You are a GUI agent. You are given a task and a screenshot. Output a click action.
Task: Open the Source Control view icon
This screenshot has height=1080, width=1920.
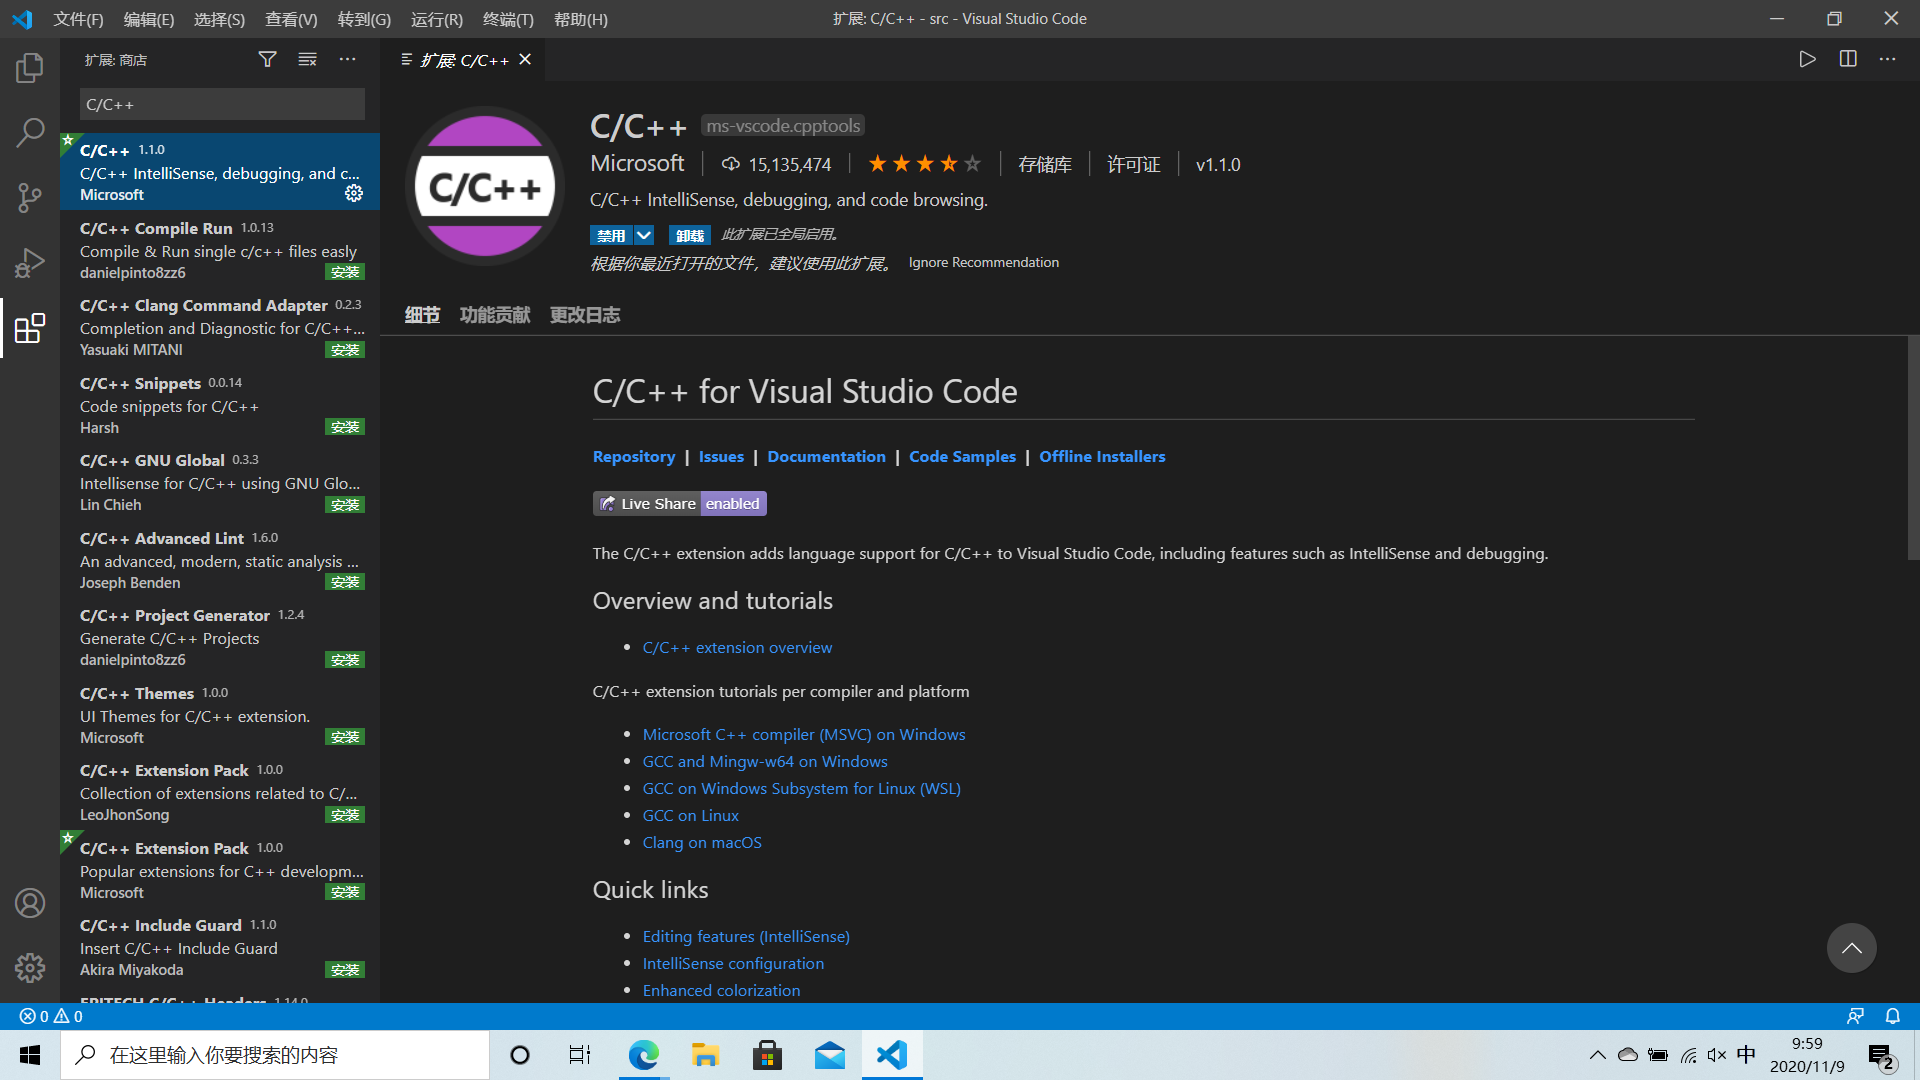[x=30, y=197]
